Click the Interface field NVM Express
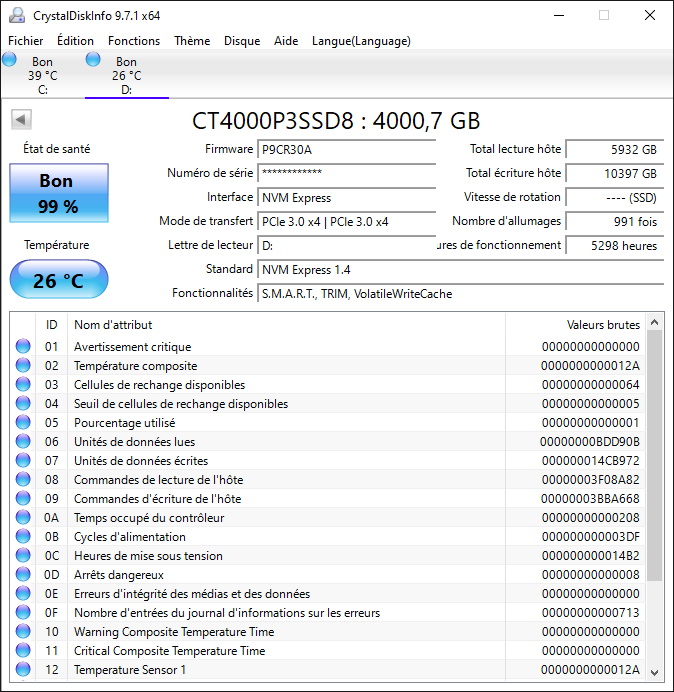Screen dimensions: 674x692 pyautogui.click(x=346, y=198)
